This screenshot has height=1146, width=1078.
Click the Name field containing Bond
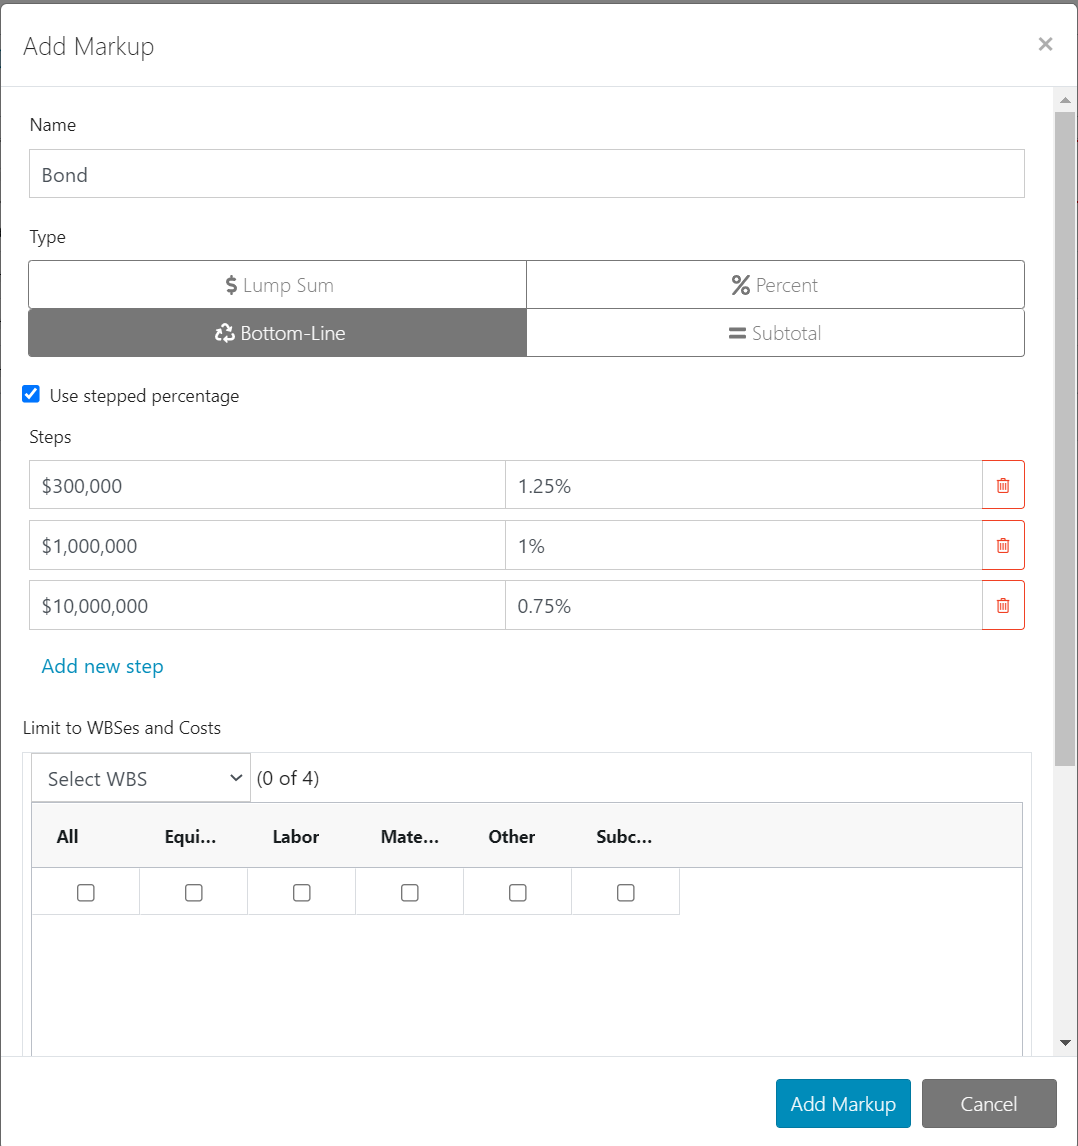click(x=526, y=173)
